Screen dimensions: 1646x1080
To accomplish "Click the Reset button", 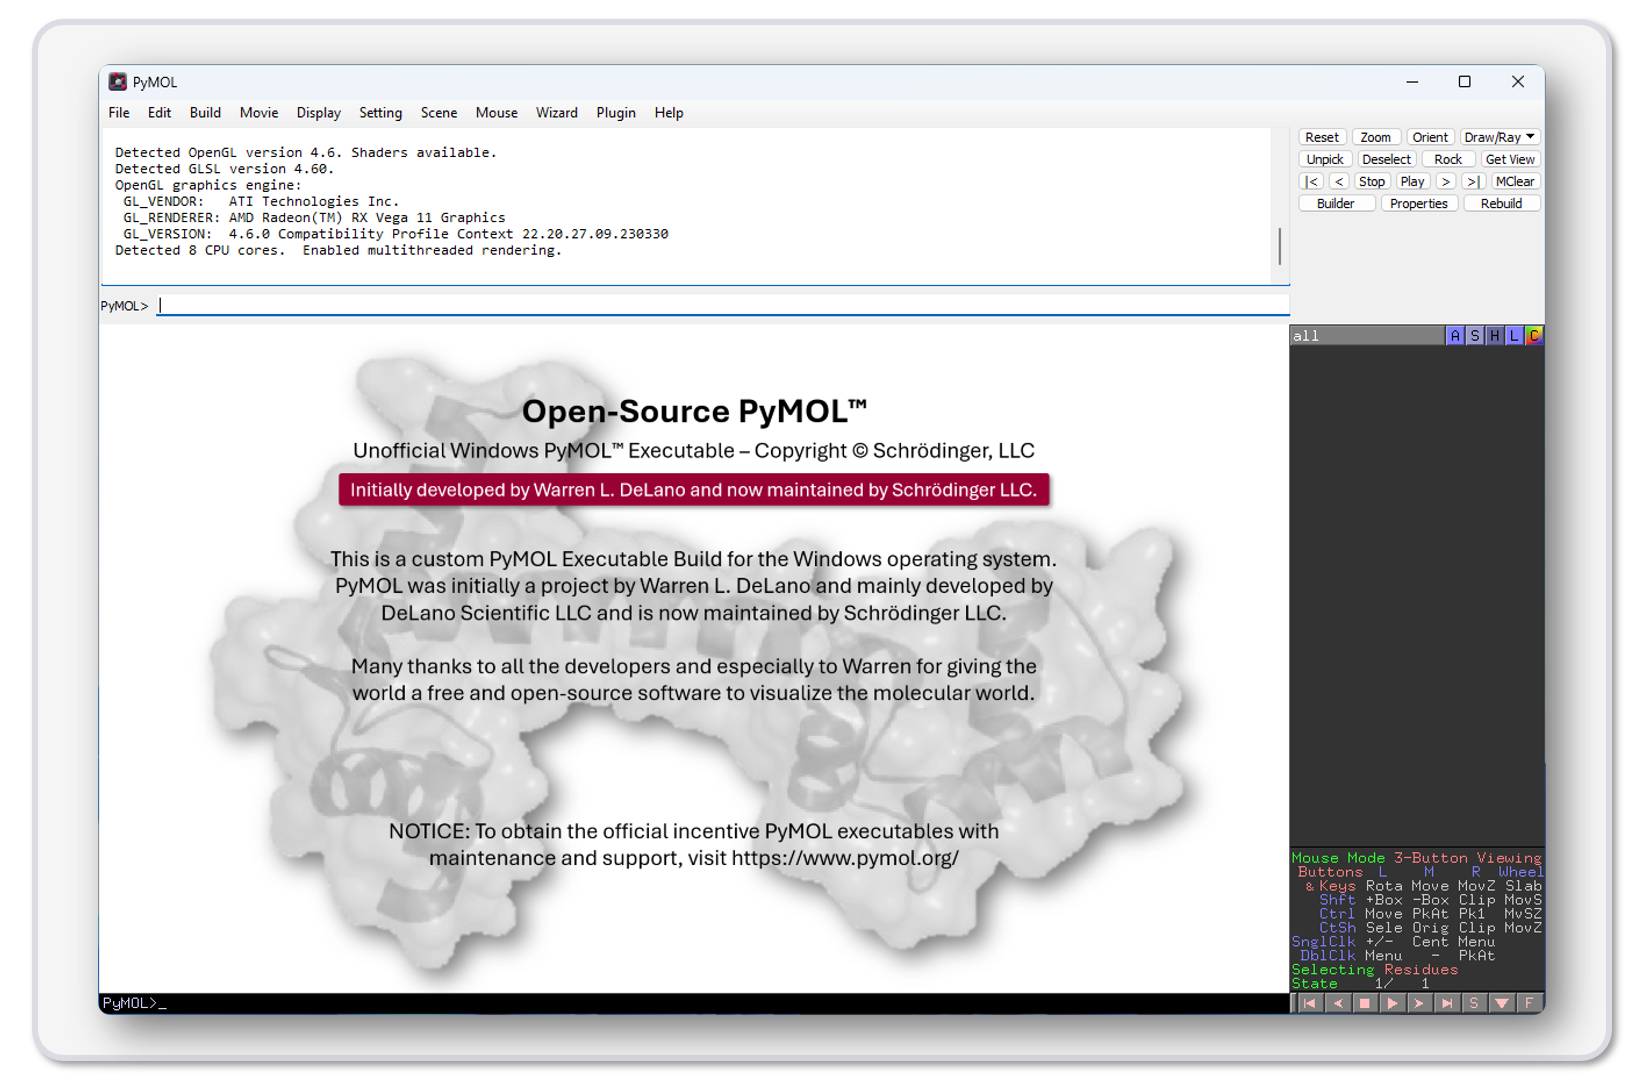I will coord(1322,137).
